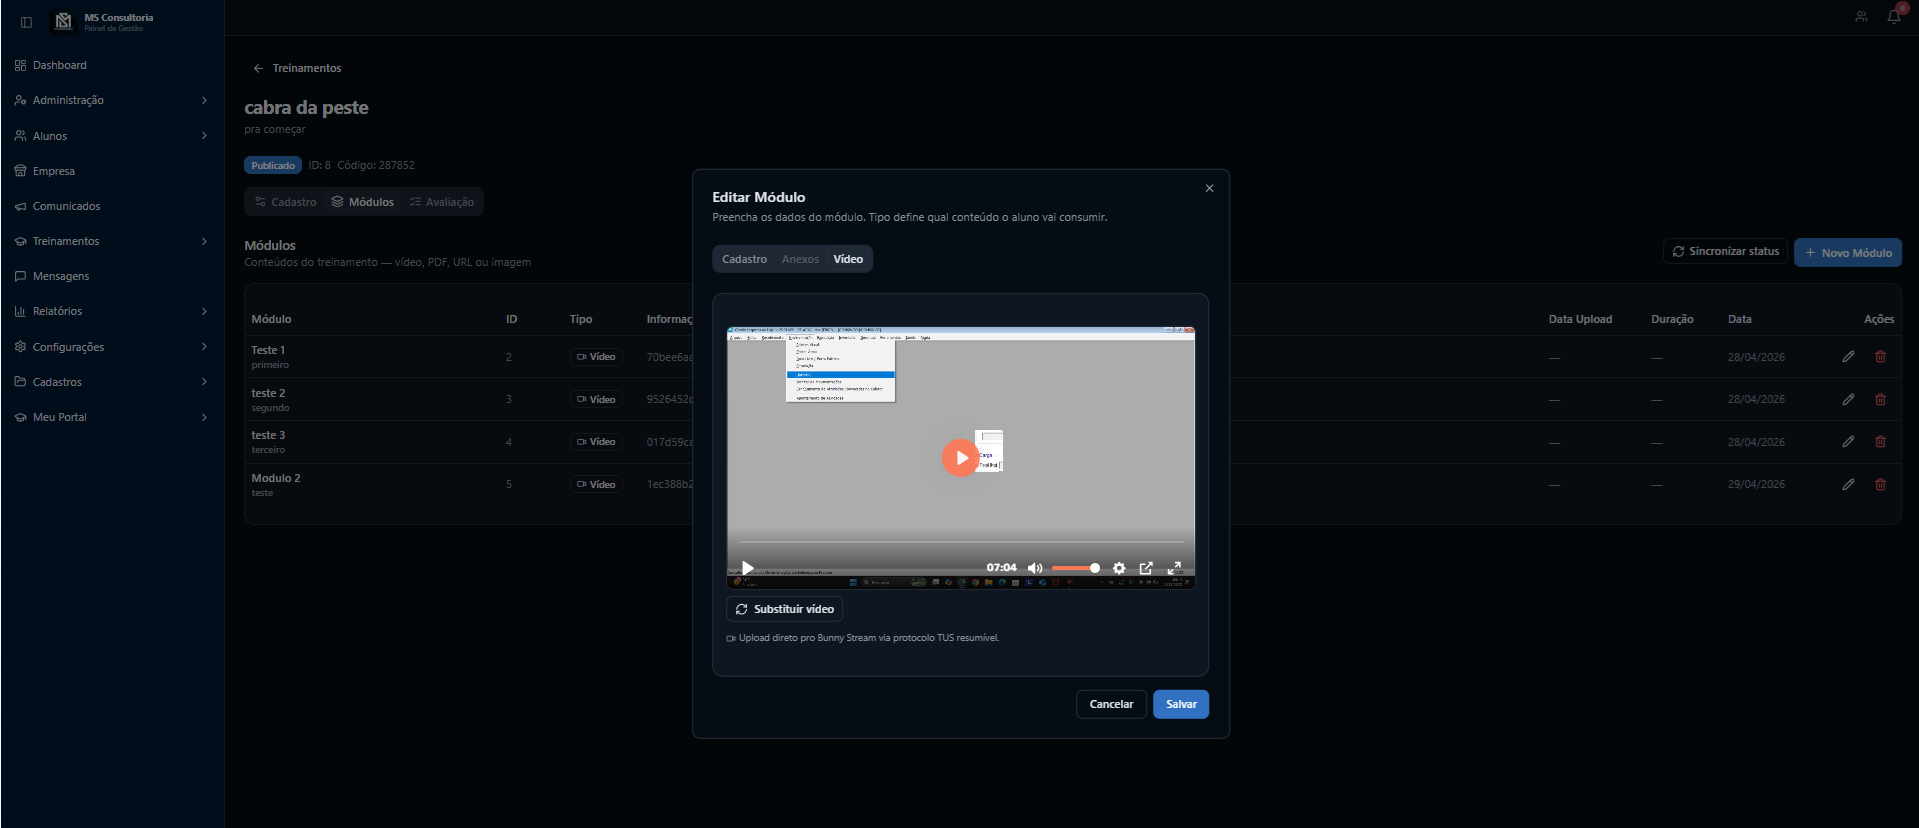The height and width of the screenshot is (828, 1919).
Task: Click the Novo Módulo button
Action: (x=1848, y=253)
